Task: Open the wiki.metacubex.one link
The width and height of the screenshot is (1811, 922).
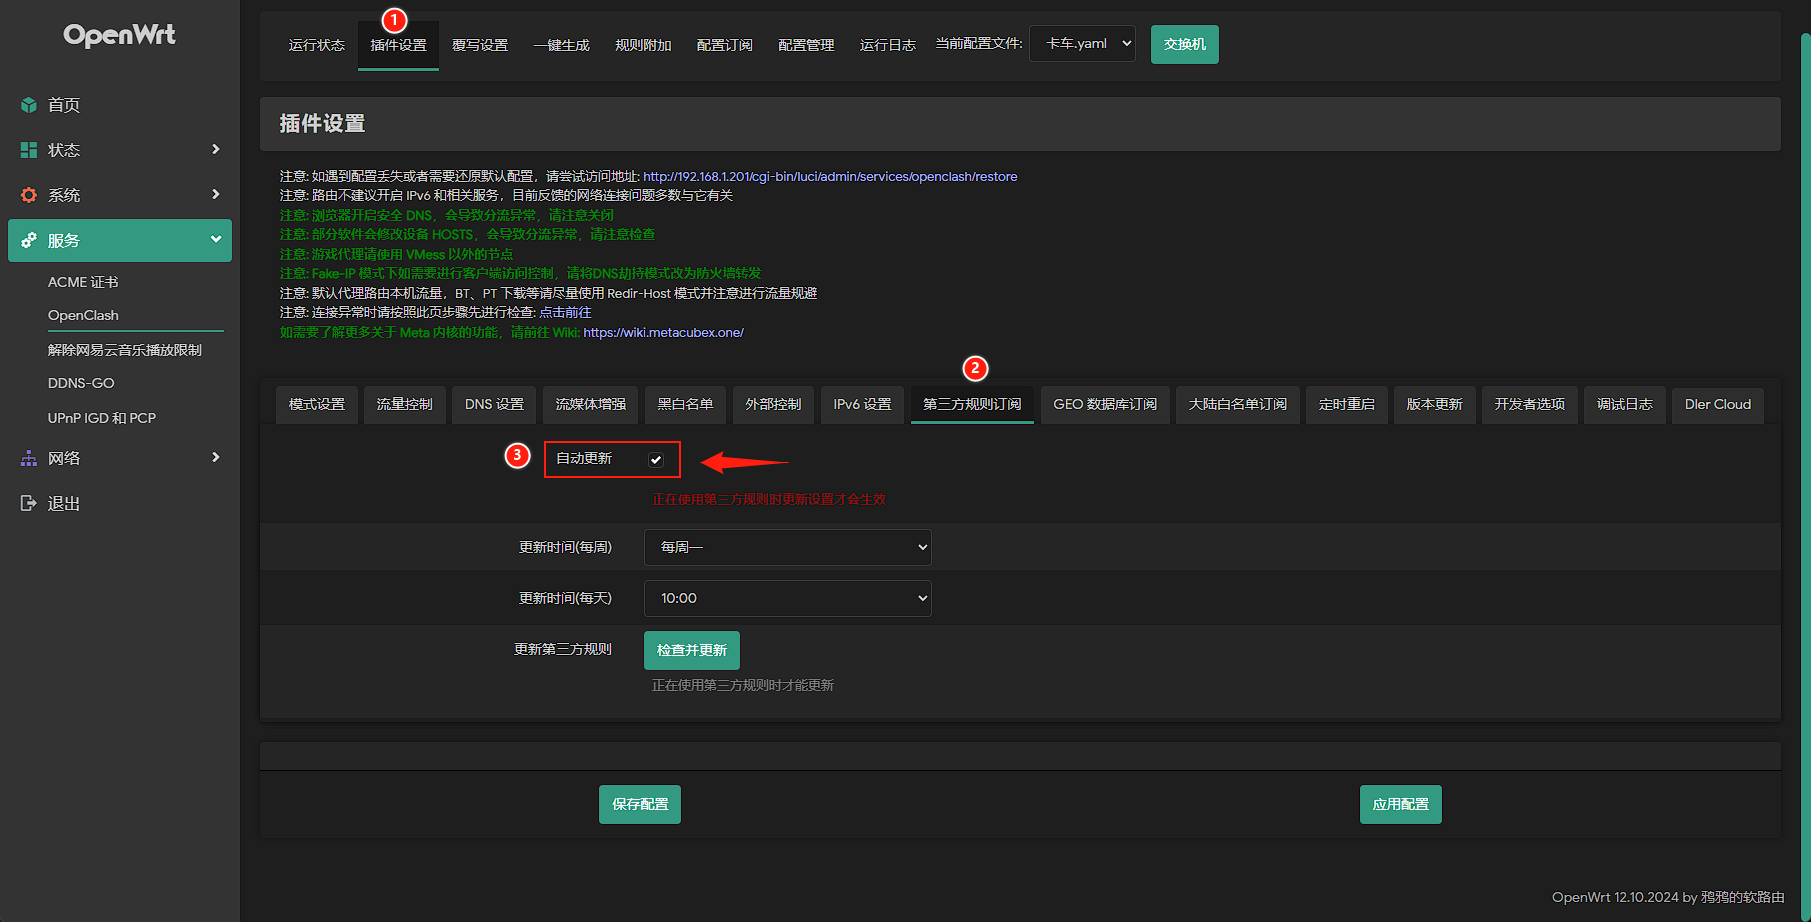Action: 663,332
